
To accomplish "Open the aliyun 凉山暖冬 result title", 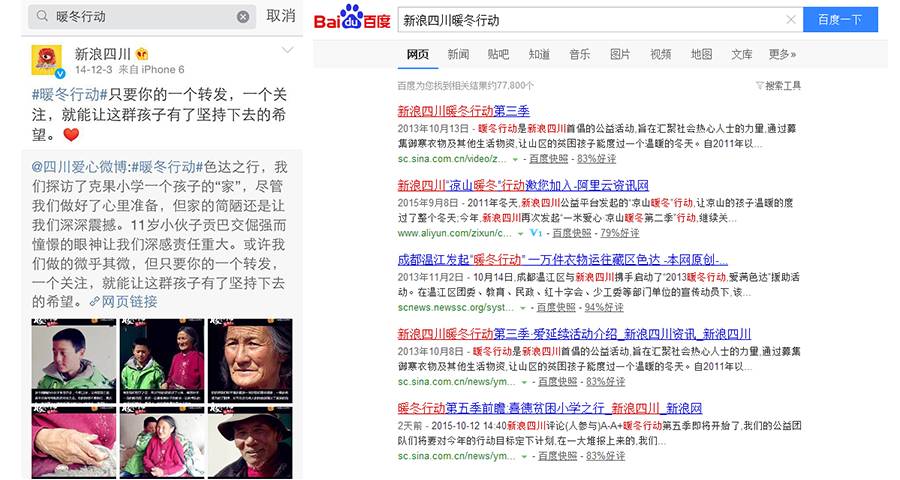I will pos(523,185).
